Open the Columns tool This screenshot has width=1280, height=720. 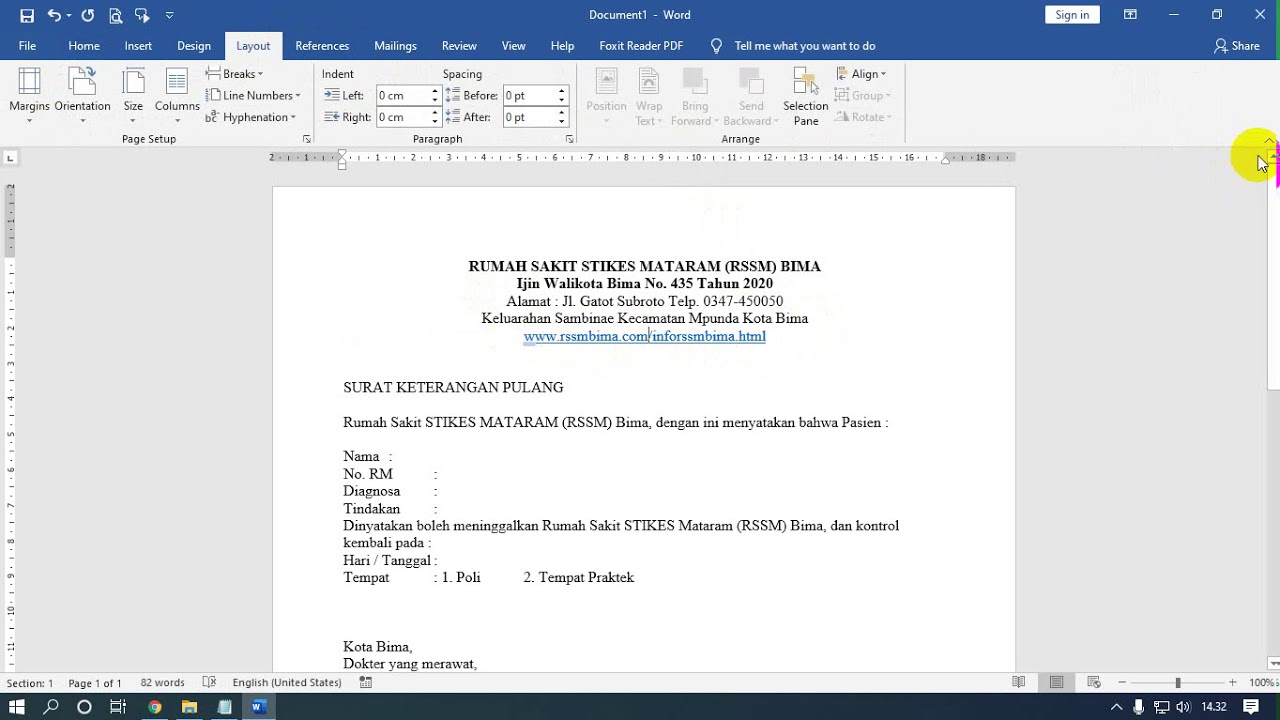(x=177, y=96)
